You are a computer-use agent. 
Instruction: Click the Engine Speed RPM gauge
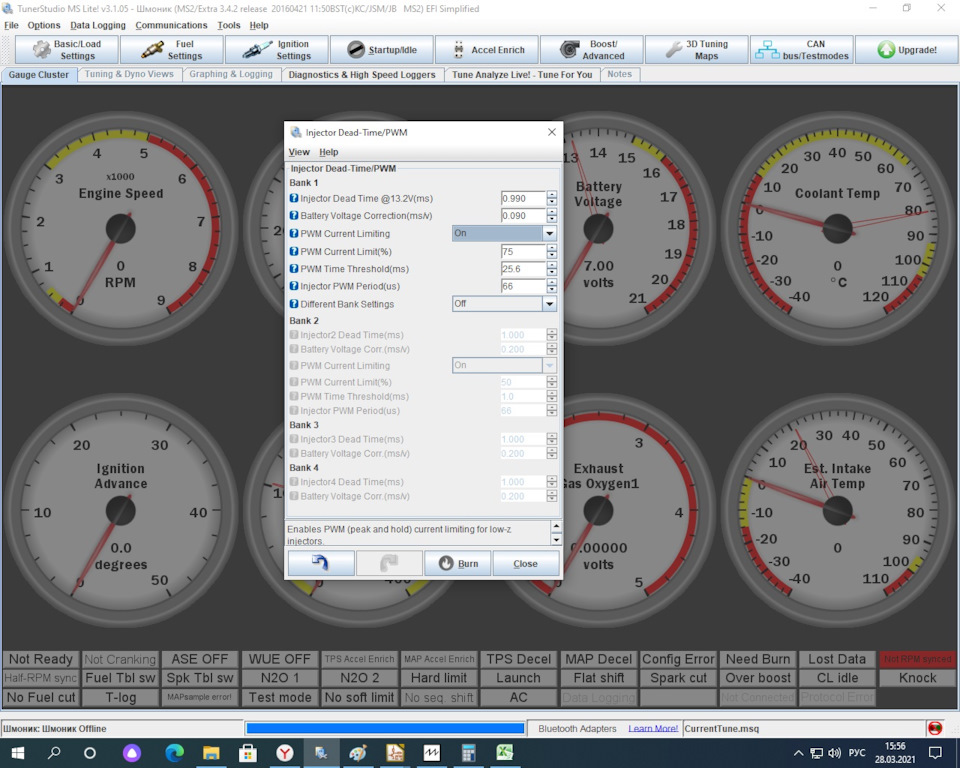[x=121, y=228]
